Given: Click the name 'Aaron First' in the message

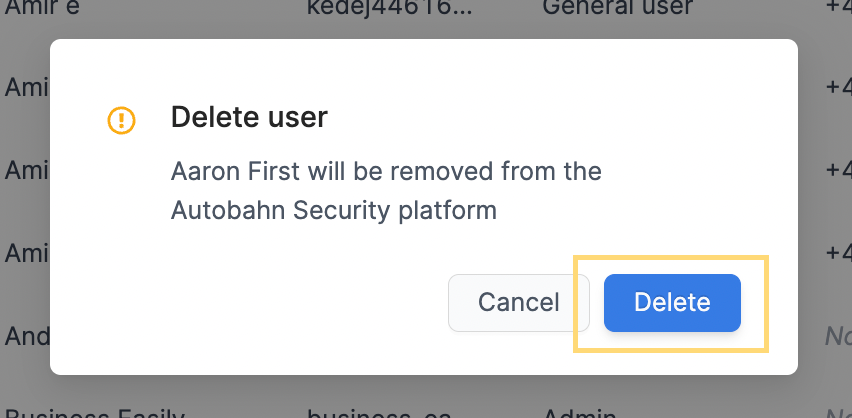Looking at the screenshot, I should coord(235,171).
